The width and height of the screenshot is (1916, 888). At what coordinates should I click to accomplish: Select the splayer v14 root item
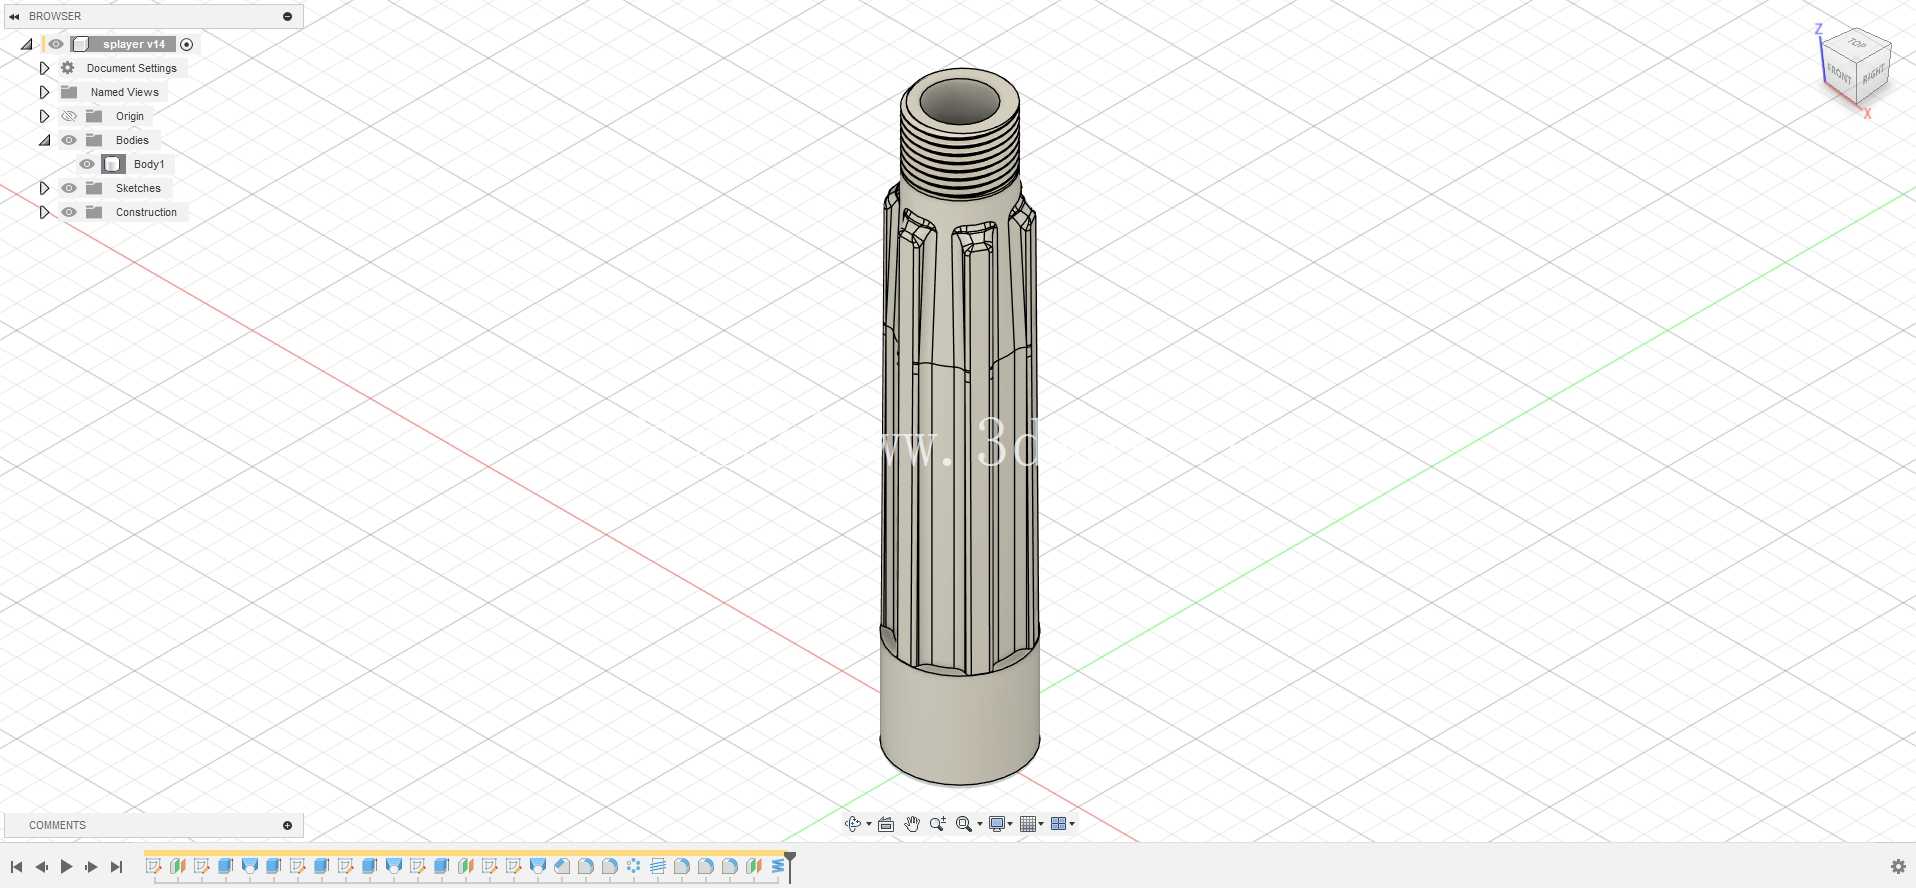point(134,44)
